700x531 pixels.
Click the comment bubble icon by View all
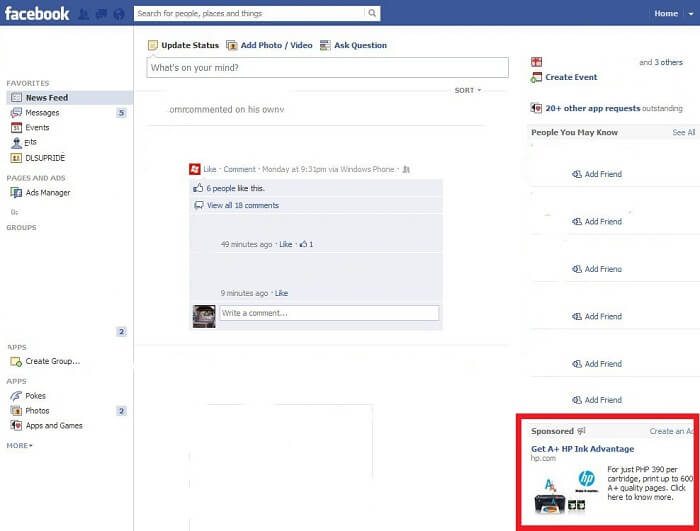(199, 205)
